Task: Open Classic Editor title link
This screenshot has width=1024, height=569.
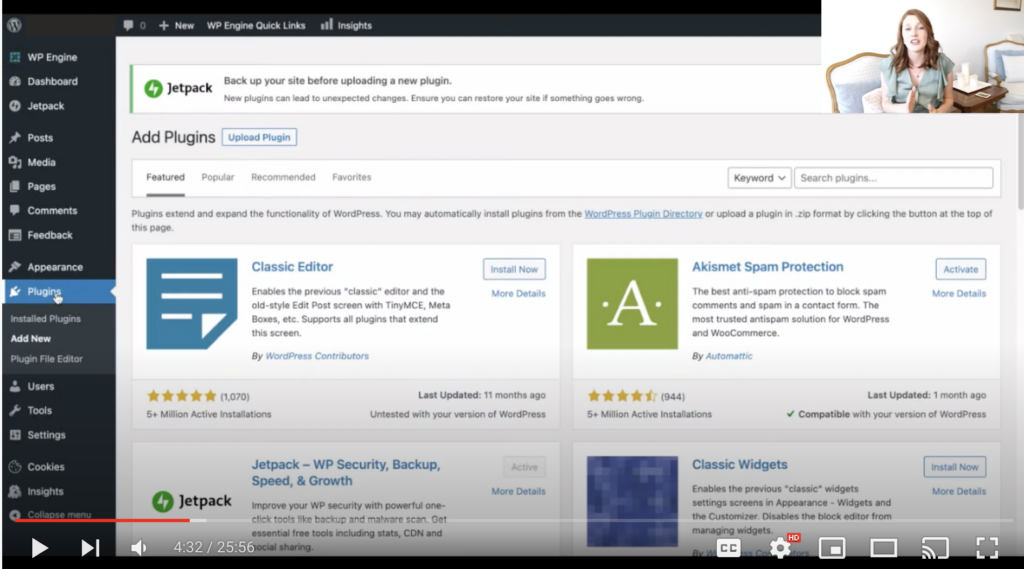Action: coord(292,267)
